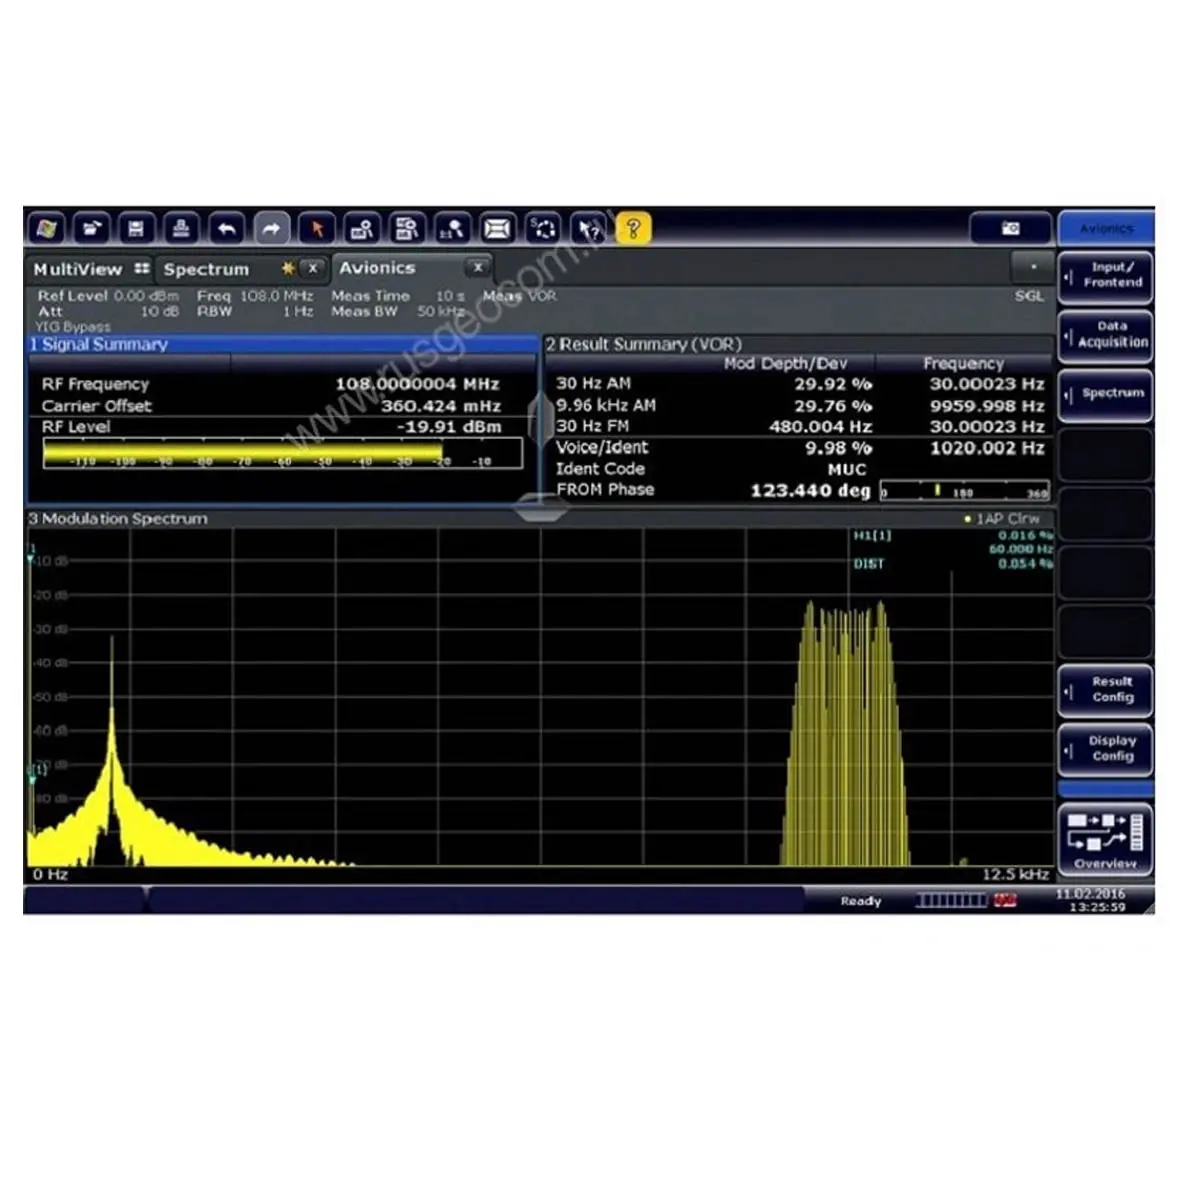Expand the Input/Frontend softkey menu
Image resolution: width=1200 pixels, height=1200 pixels.
[1105, 276]
